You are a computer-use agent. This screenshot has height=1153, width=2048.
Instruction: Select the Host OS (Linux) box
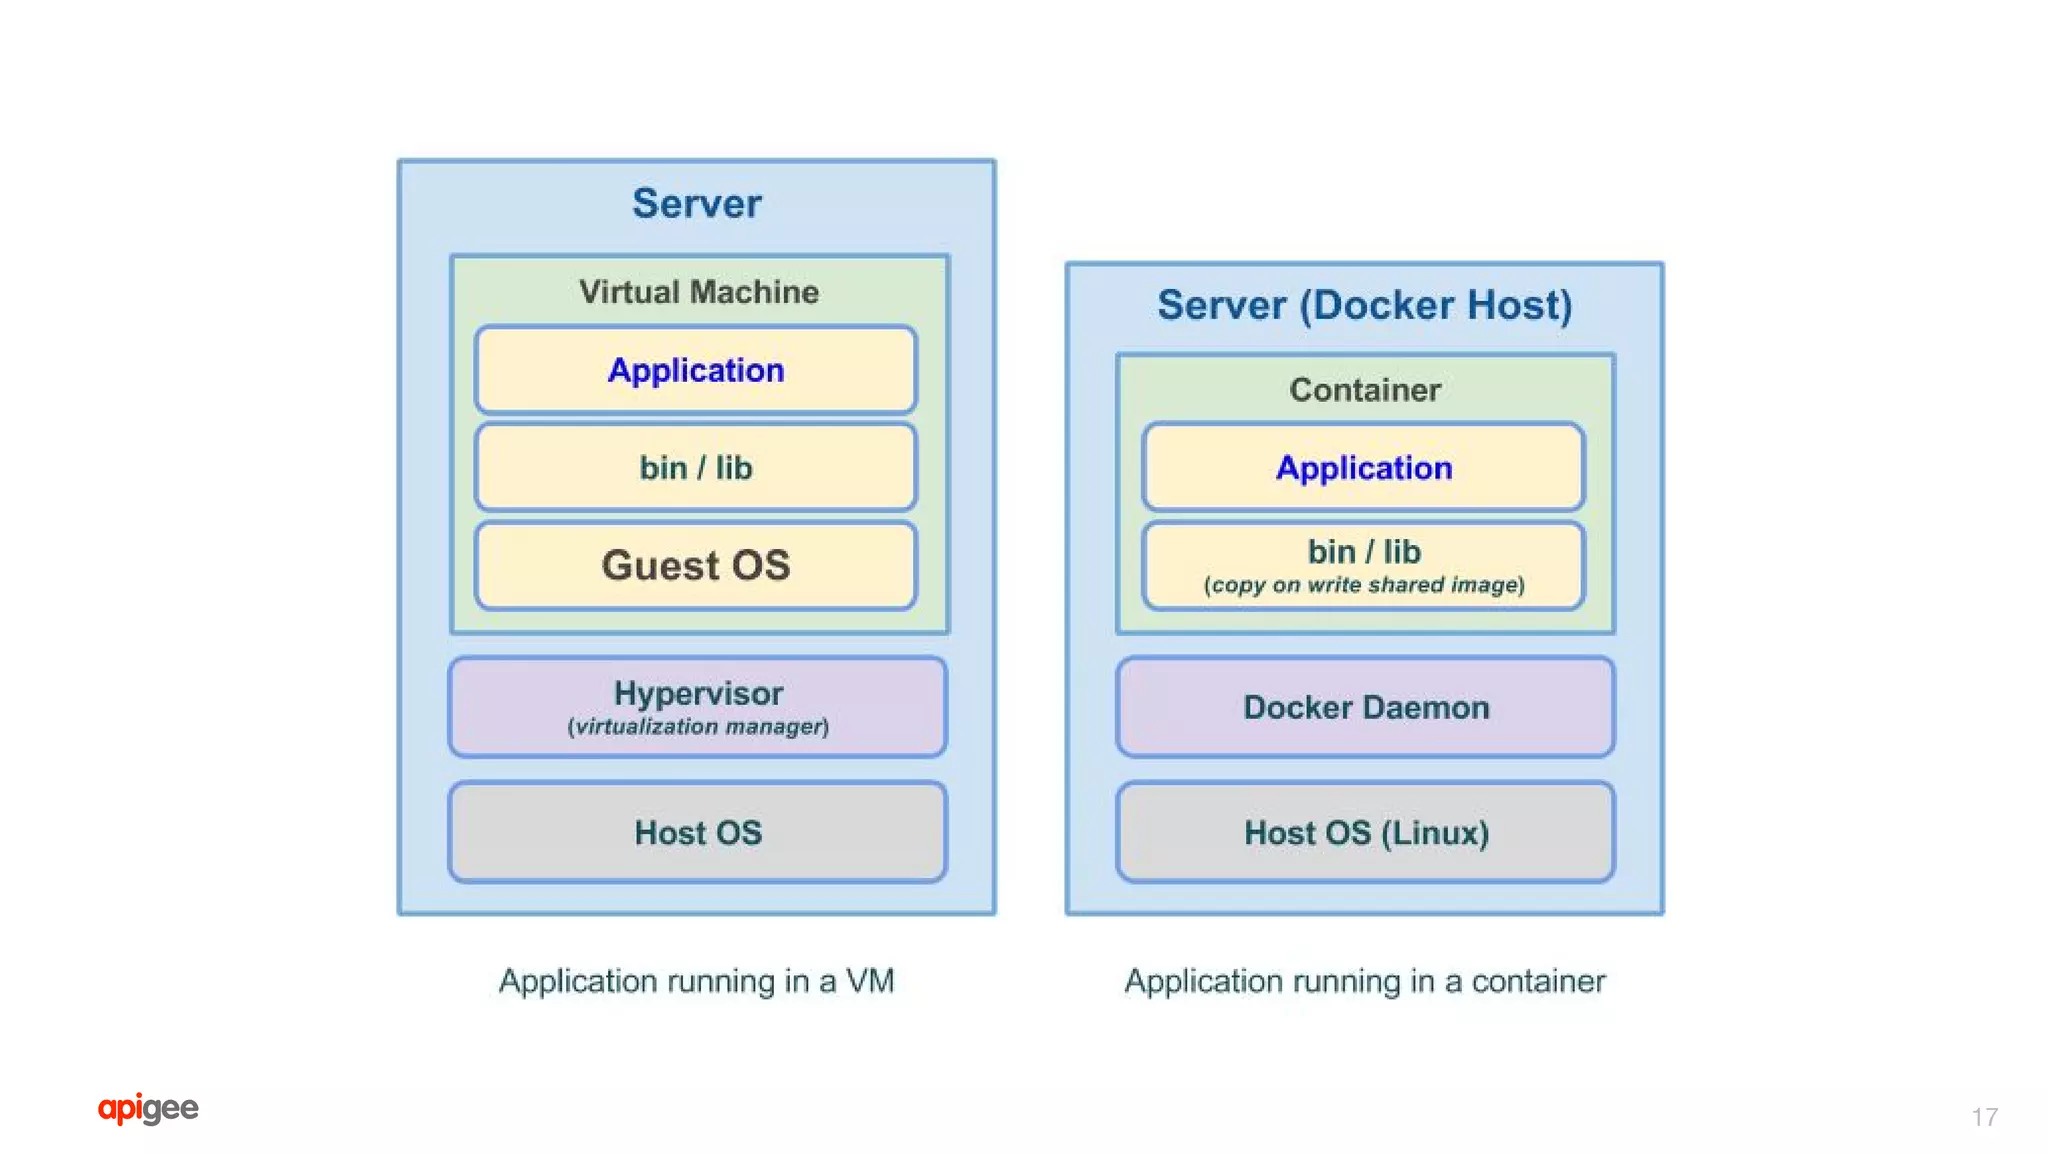pos(1366,832)
